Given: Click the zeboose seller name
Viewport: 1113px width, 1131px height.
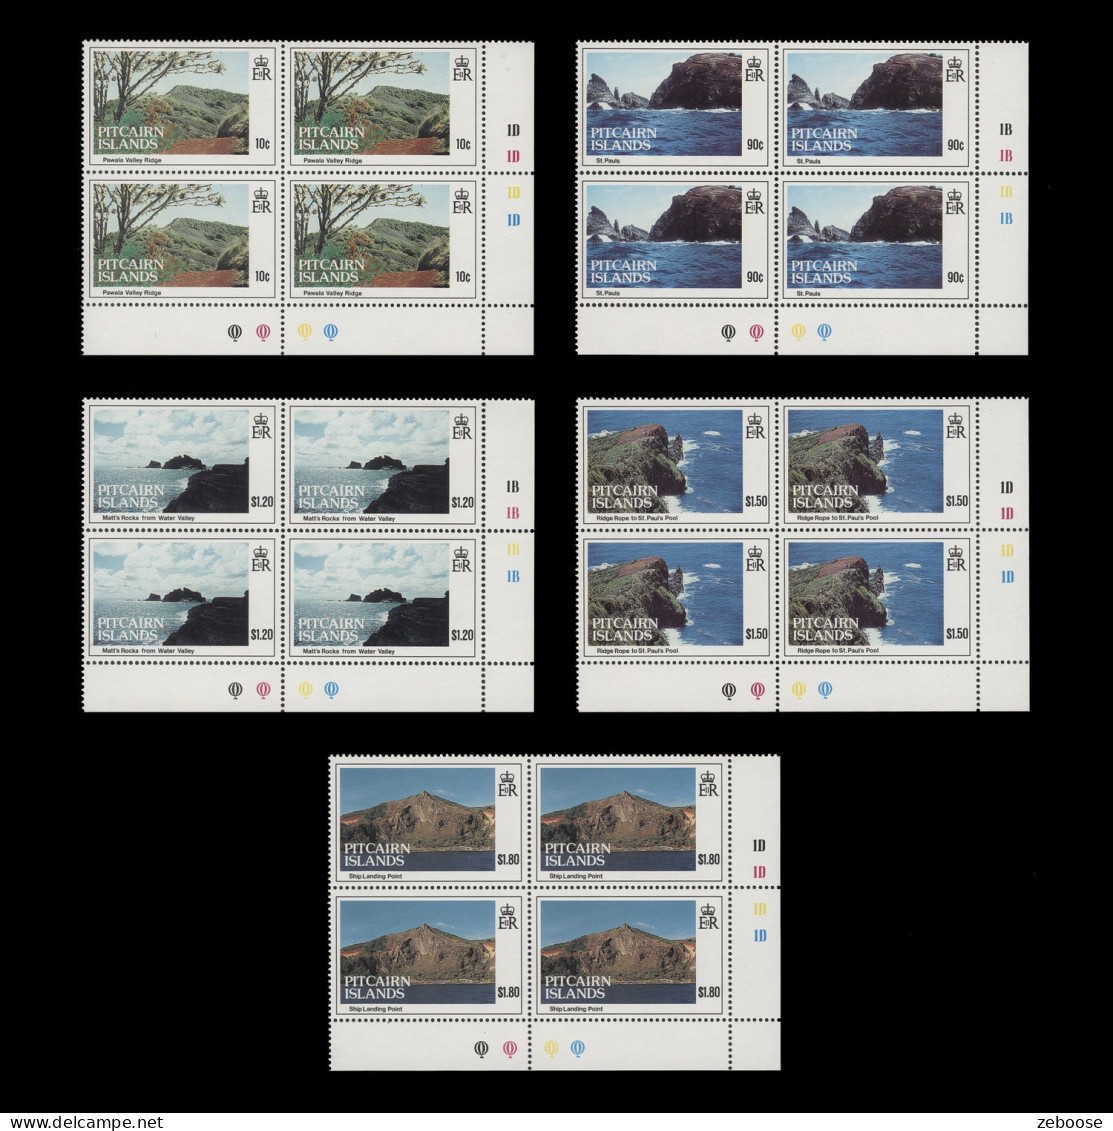Looking at the screenshot, I should click(x=1074, y=1122).
